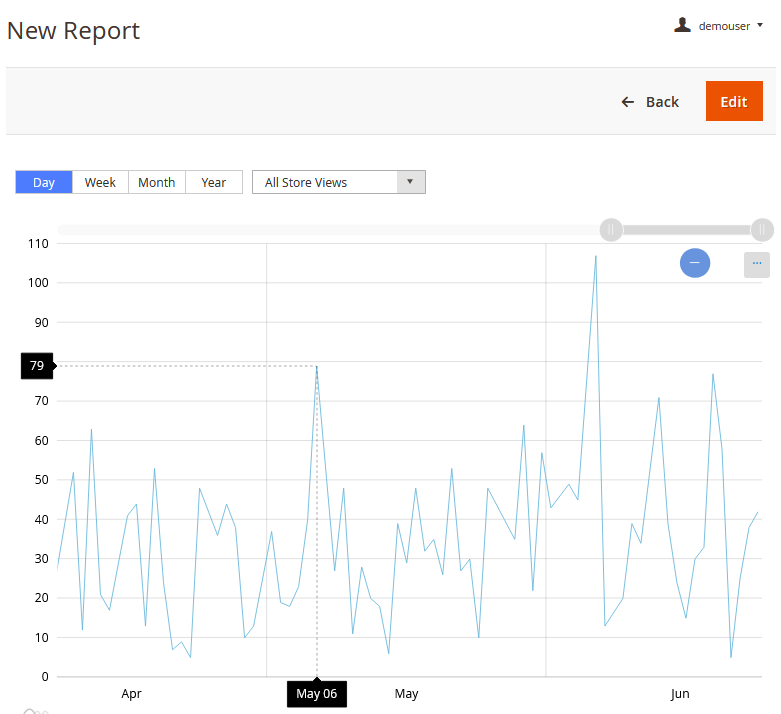Click the Jun label on the date axis
This screenshot has height=714, width=781.
[x=680, y=694]
